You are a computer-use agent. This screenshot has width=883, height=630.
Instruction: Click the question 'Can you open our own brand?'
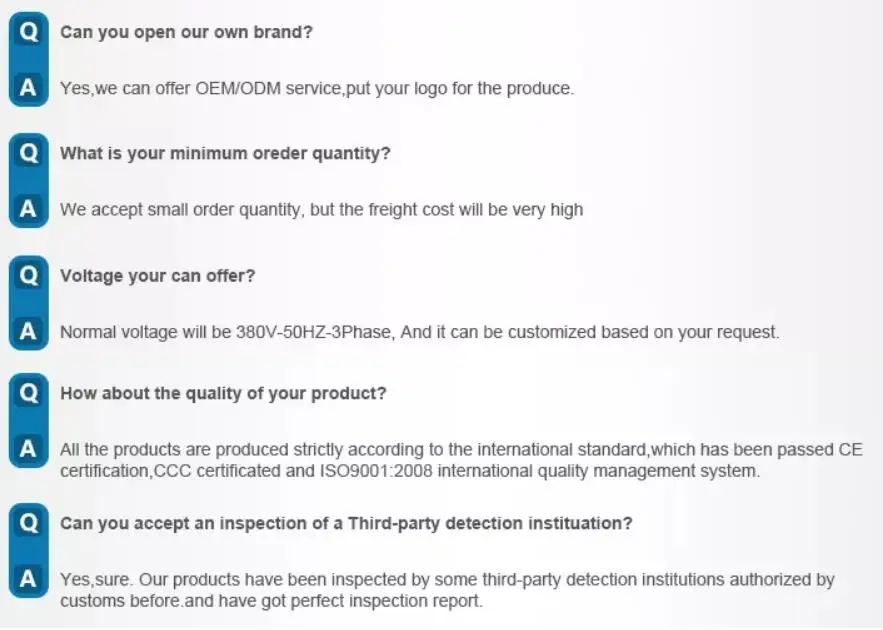(x=186, y=32)
